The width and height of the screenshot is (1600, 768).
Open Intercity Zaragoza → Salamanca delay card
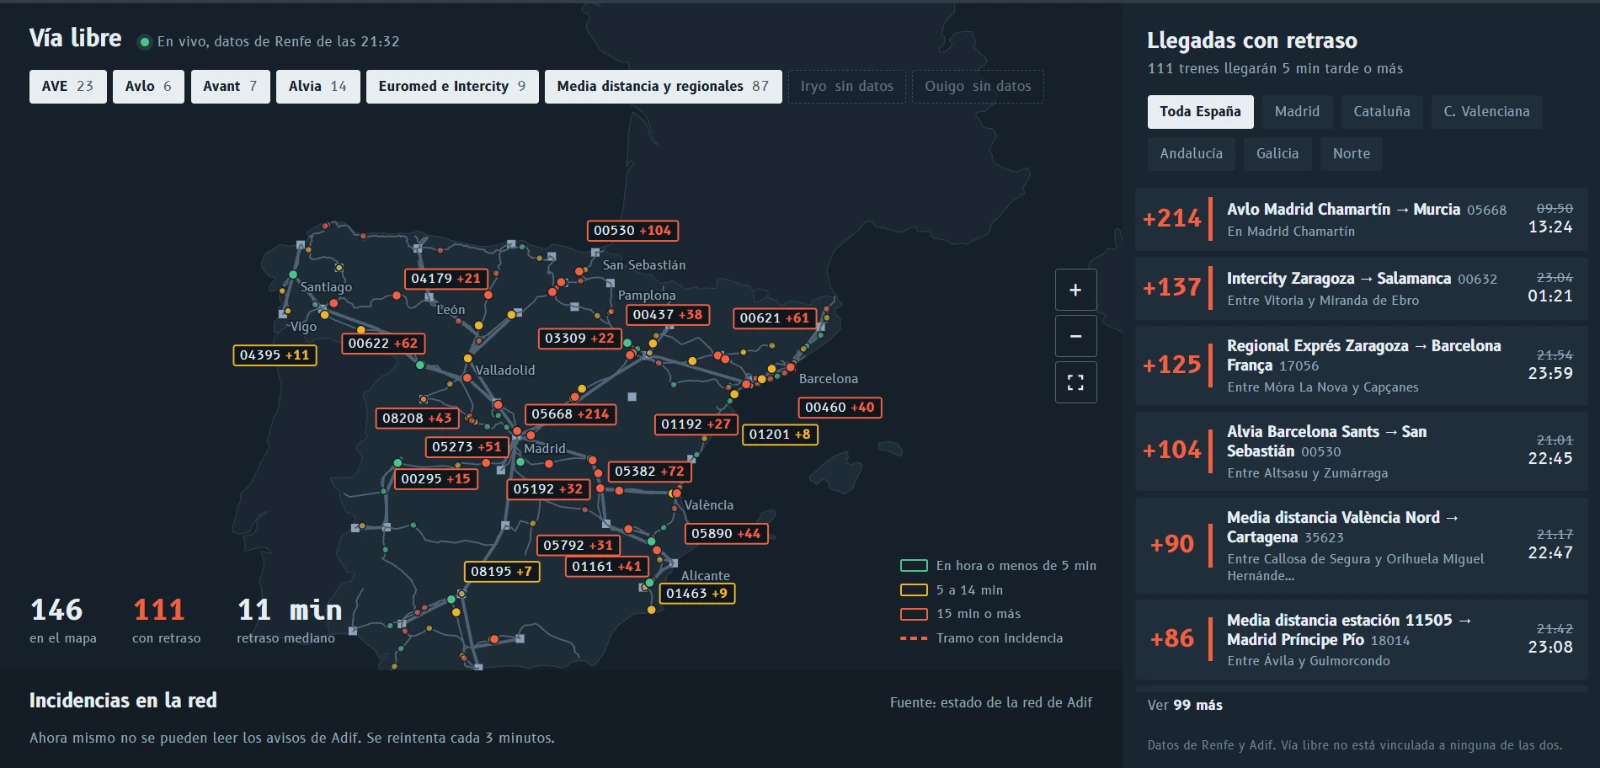click(1361, 288)
